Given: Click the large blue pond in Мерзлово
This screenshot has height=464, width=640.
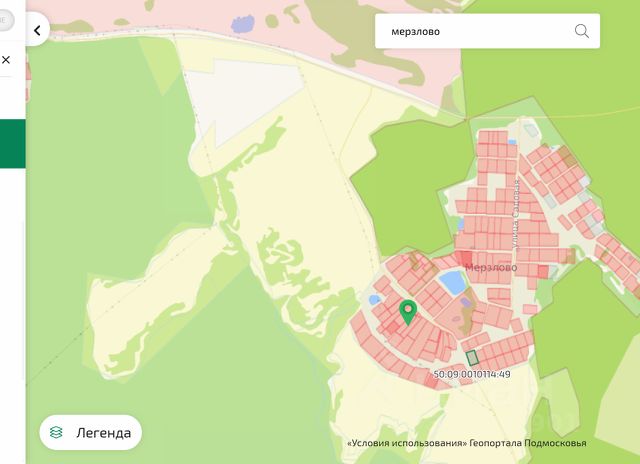Looking at the screenshot, I should [x=453, y=282].
